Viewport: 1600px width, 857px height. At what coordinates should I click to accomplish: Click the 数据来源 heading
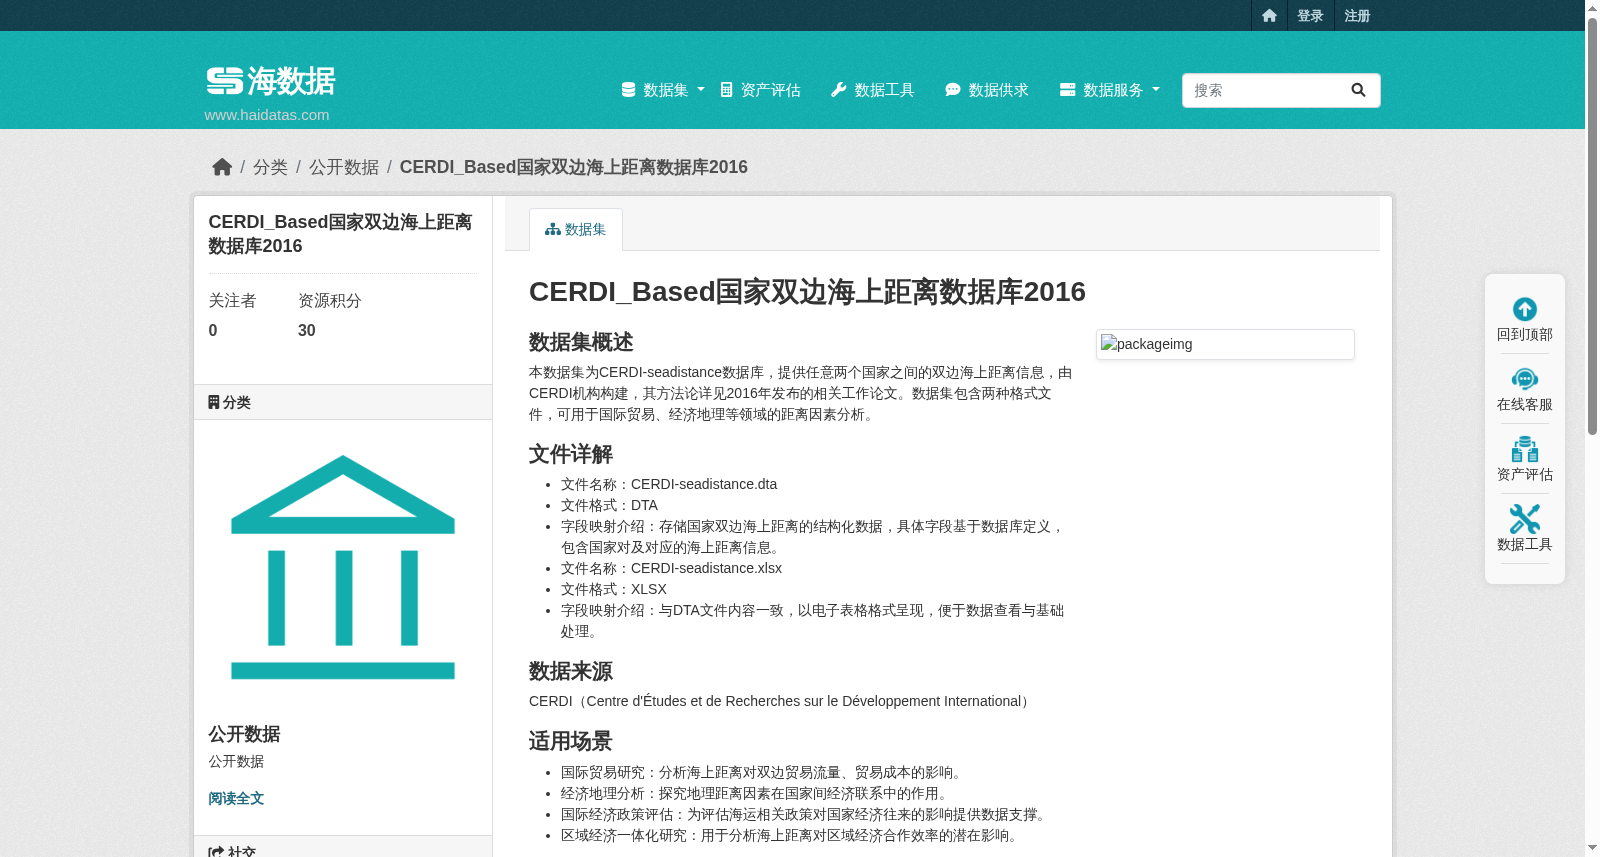click(x=571, y=671)
